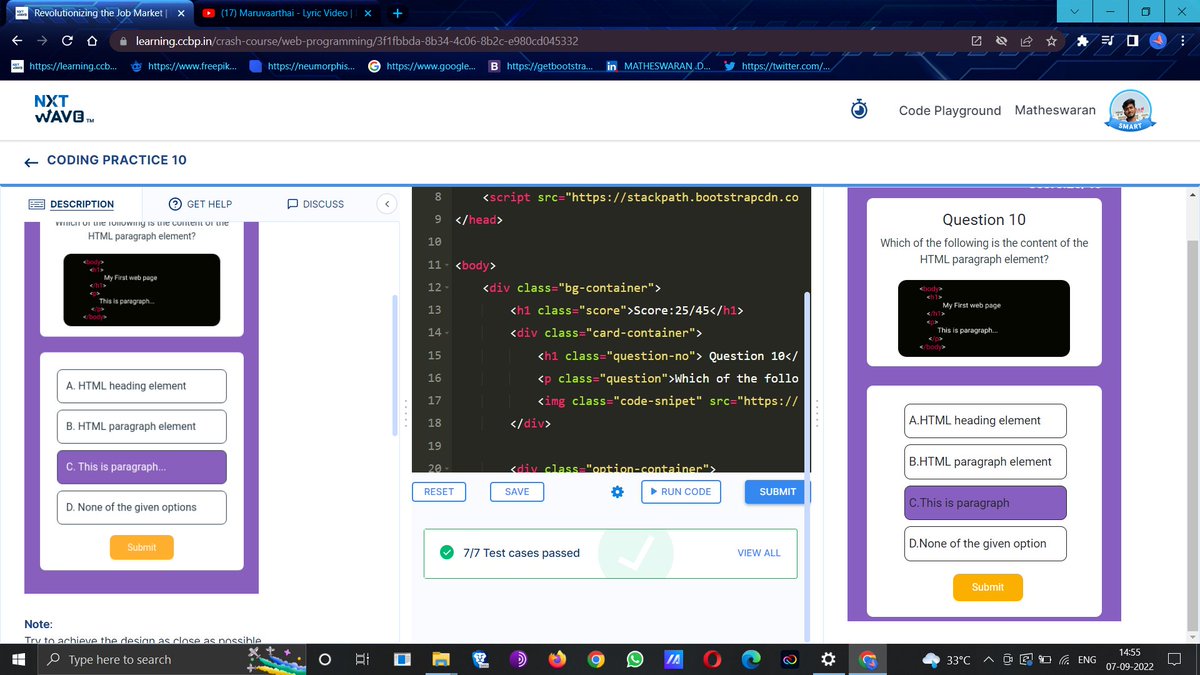Fold the option-container div at line 20
The width and height of the screenshot is (1200, 675).
pos(446,468)
